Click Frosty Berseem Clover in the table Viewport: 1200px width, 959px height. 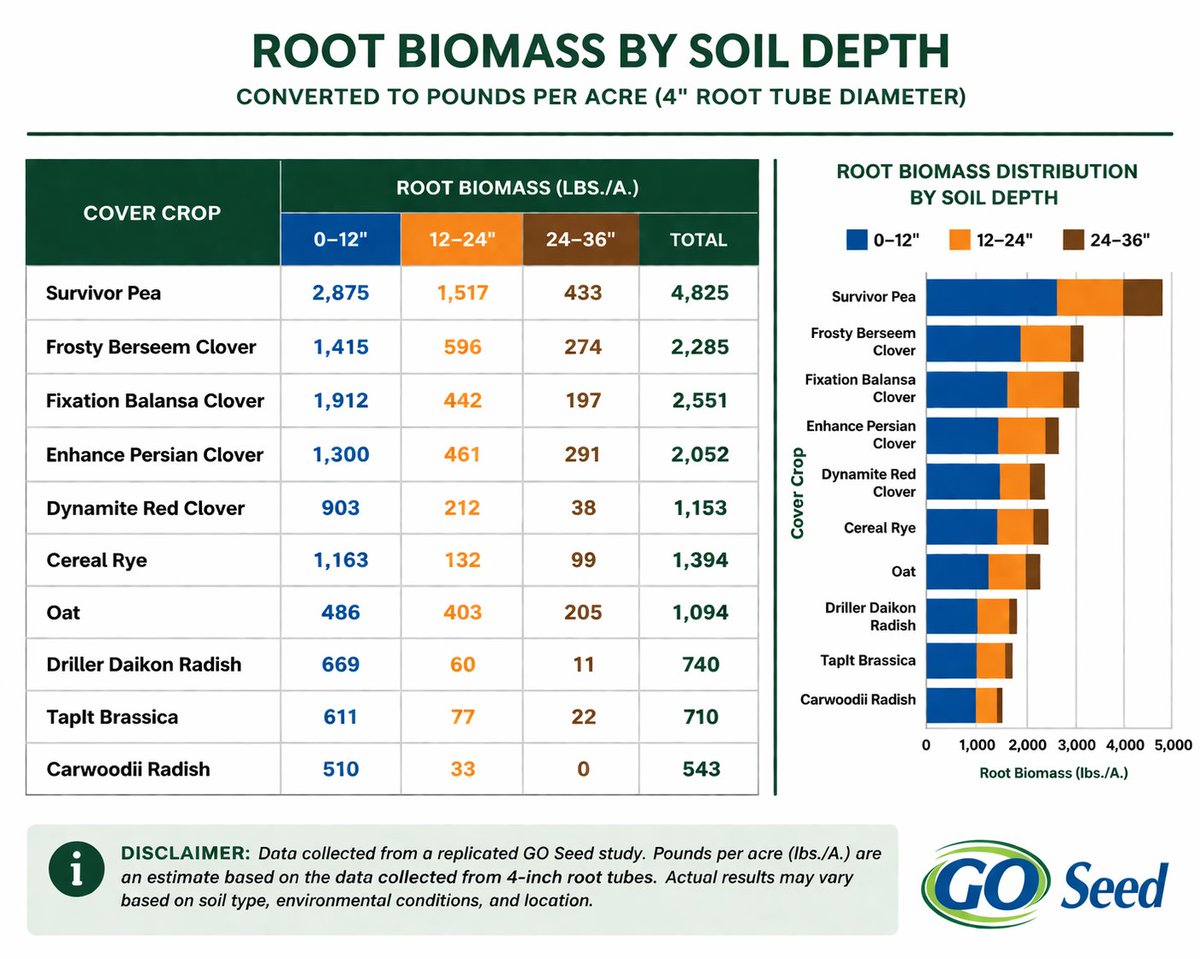click(151, 347)
